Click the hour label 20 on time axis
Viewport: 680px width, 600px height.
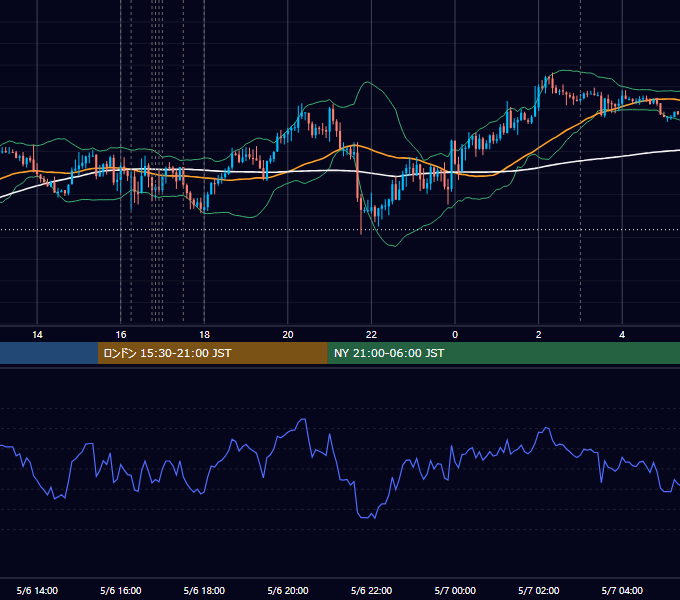(x=288, y=335)
